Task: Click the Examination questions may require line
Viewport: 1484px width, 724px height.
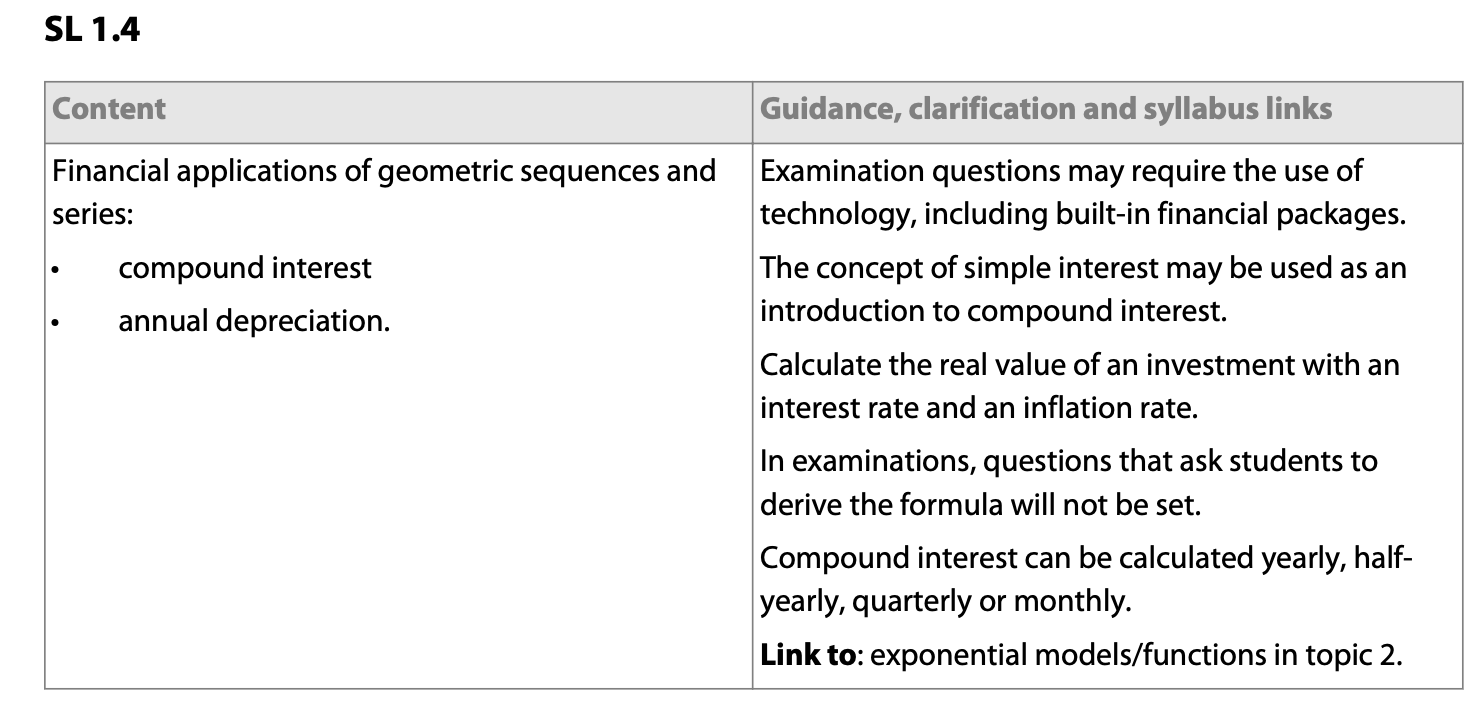Action: pos(1061,171)
